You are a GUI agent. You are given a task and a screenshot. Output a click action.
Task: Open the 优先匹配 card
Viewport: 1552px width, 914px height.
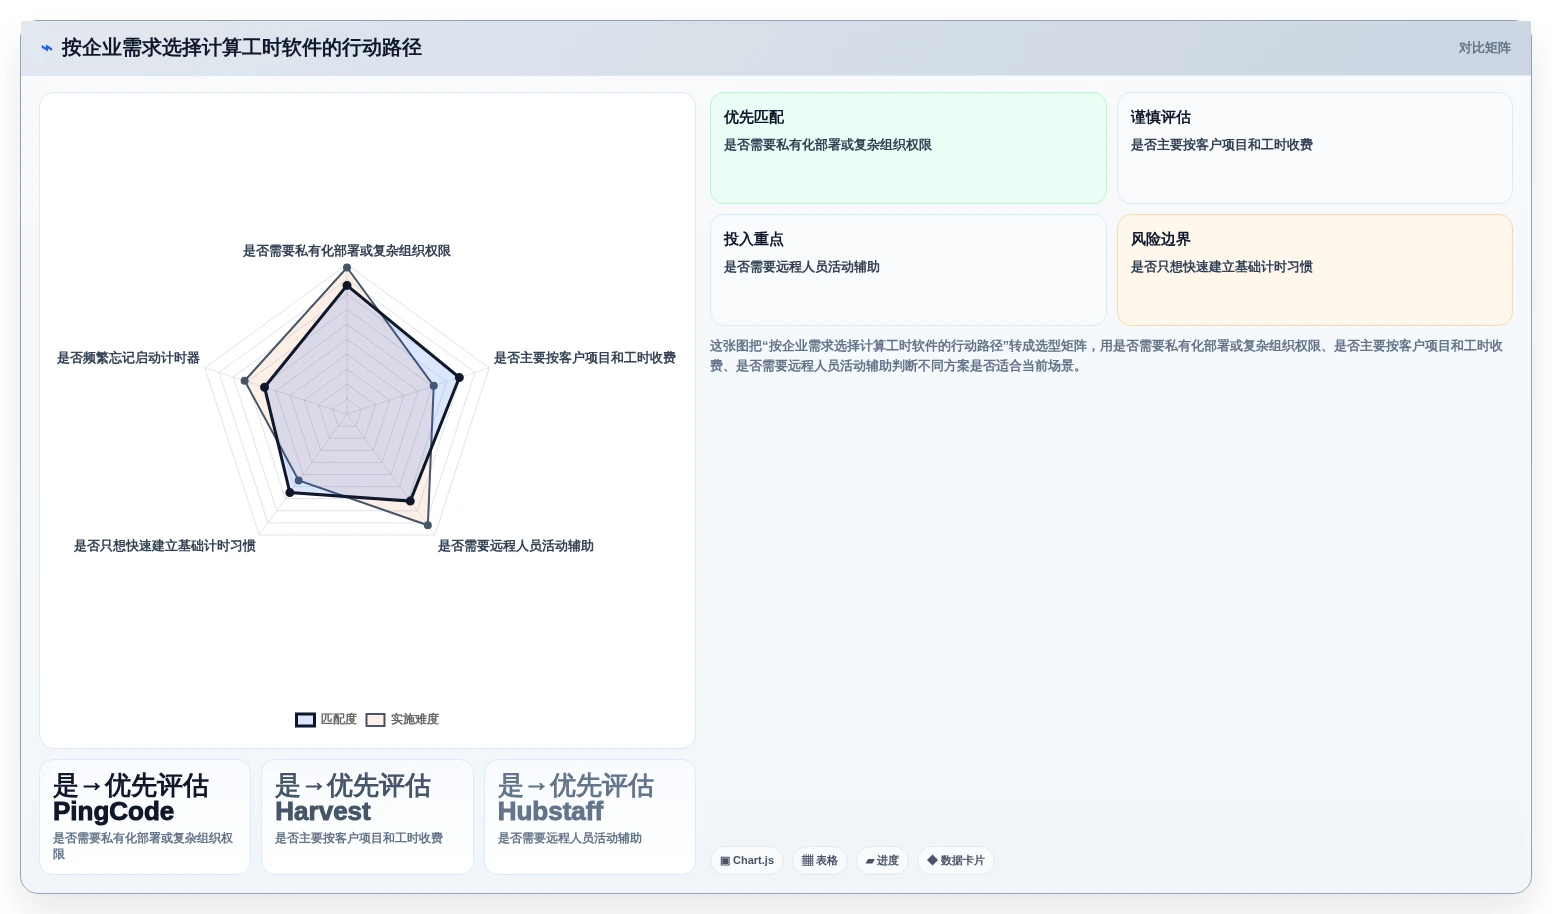[x=908, y=148]
